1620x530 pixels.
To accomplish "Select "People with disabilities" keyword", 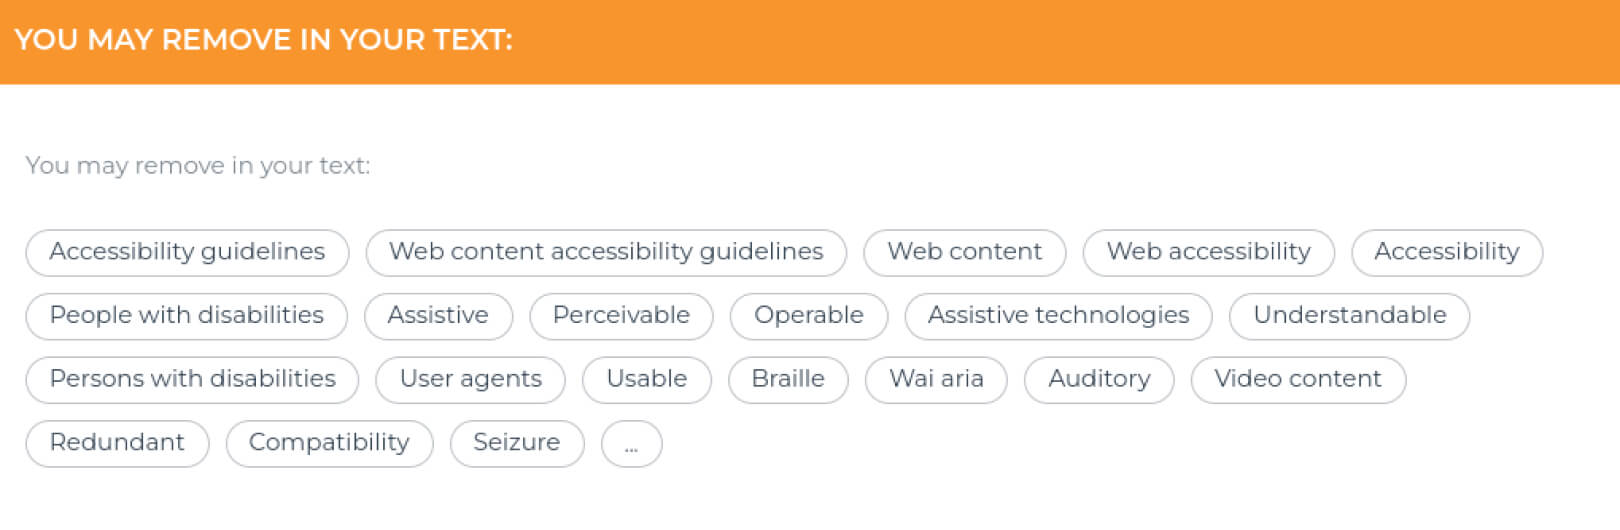I will [x=186, y=316].
